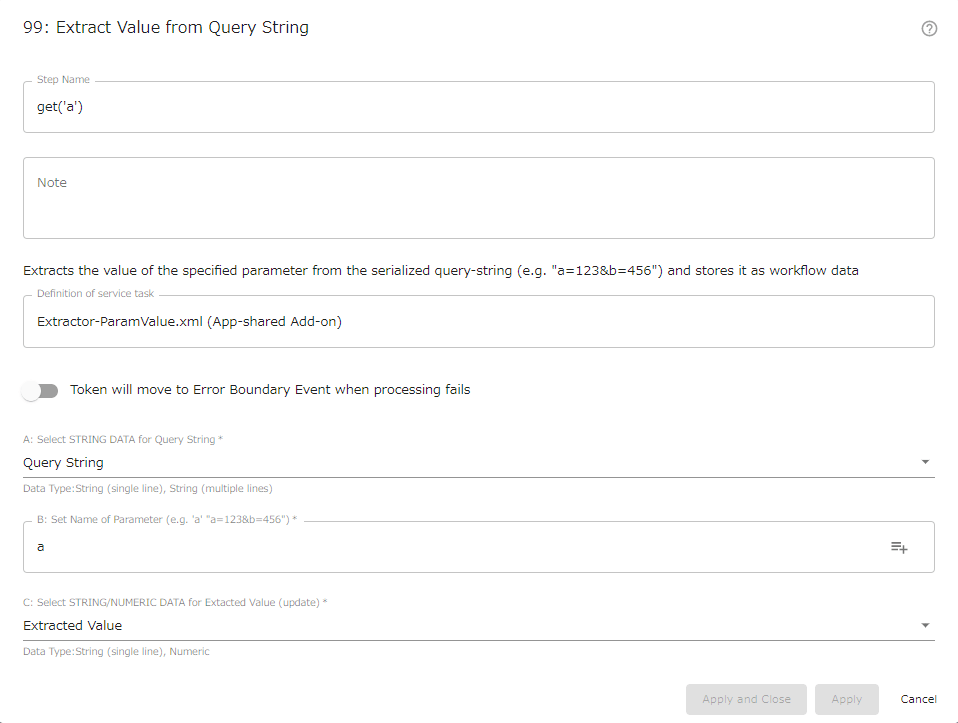
Task: Click the insert reference icon in parameter field
Action: tap(899, 547)
